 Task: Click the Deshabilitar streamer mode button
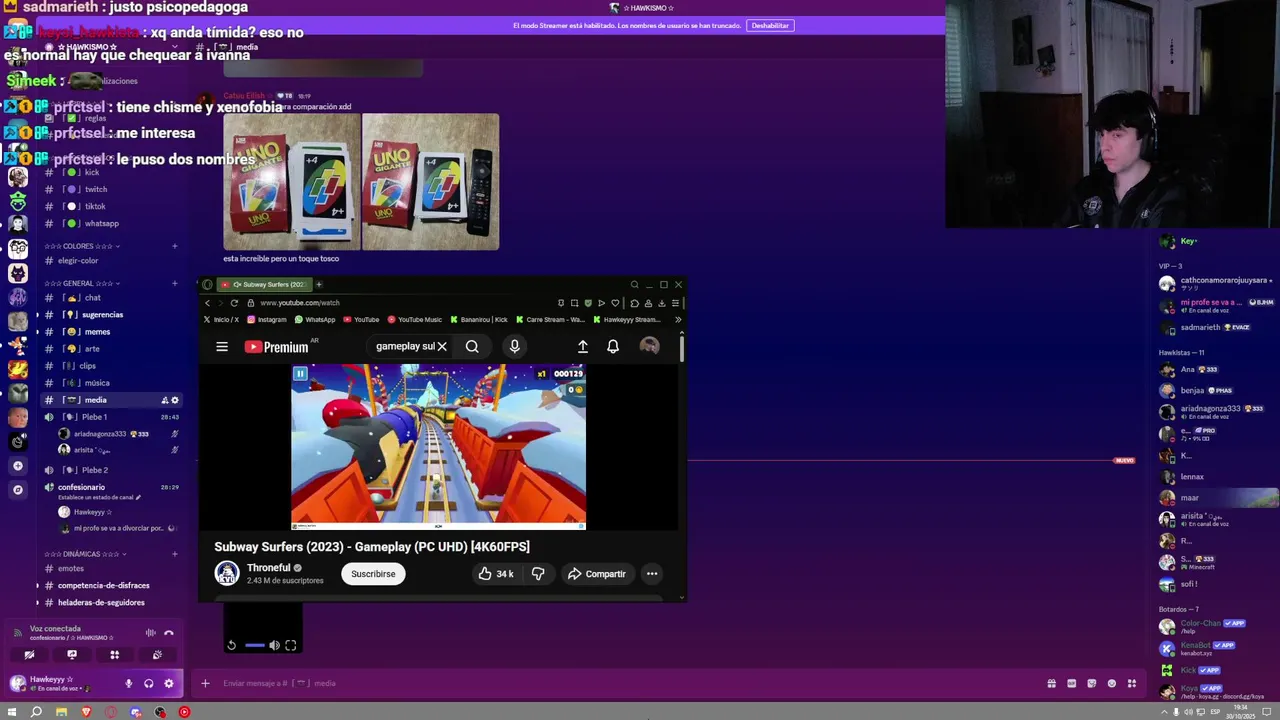coord(770,25)
